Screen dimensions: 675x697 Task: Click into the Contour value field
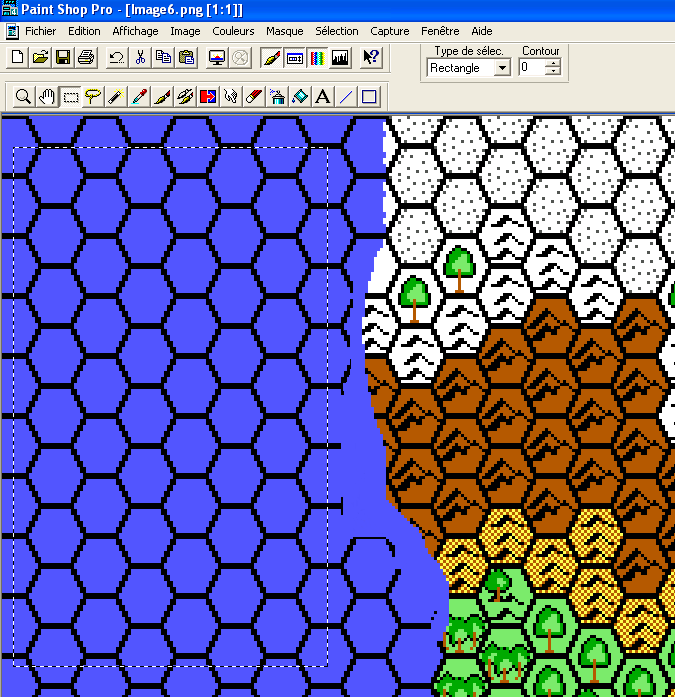tap(532, 68)
